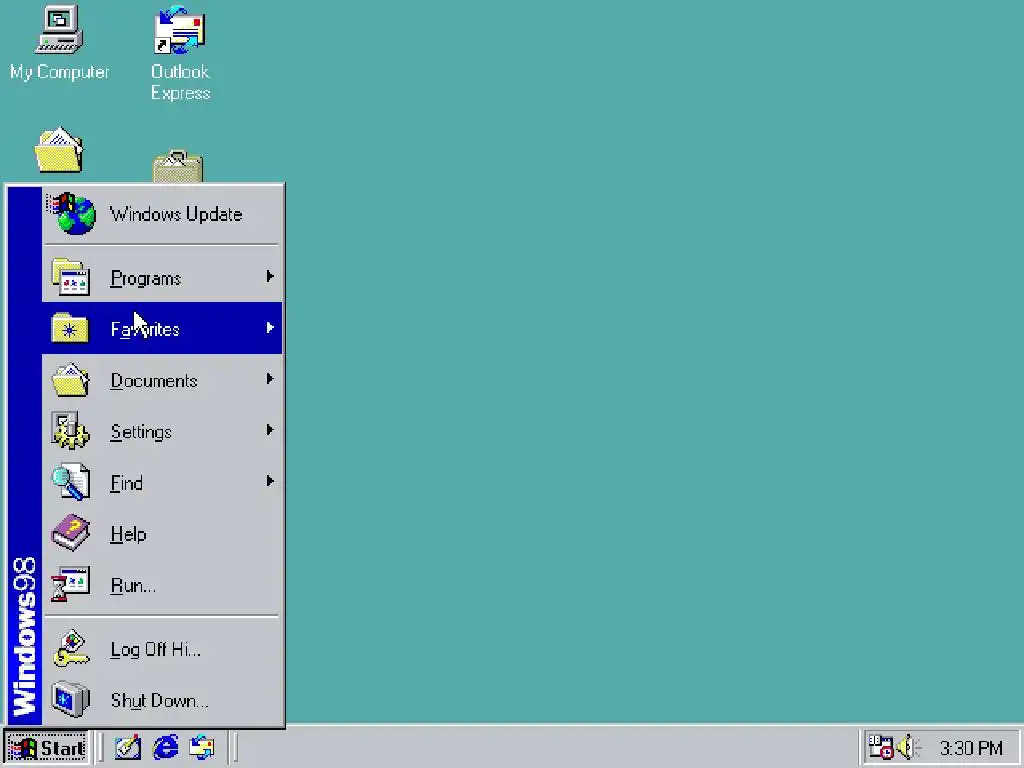This screenshot has width=1024, height=768.
Task: Select the My Documents folder desktop icon
Action: coord(59,150)
